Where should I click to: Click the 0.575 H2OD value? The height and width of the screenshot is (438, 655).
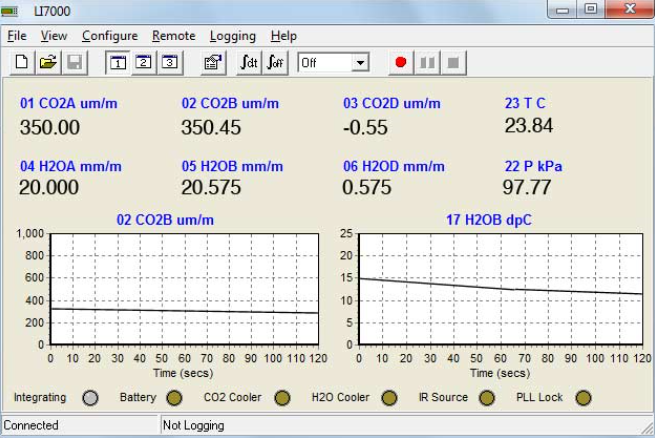tap(367, 187)
